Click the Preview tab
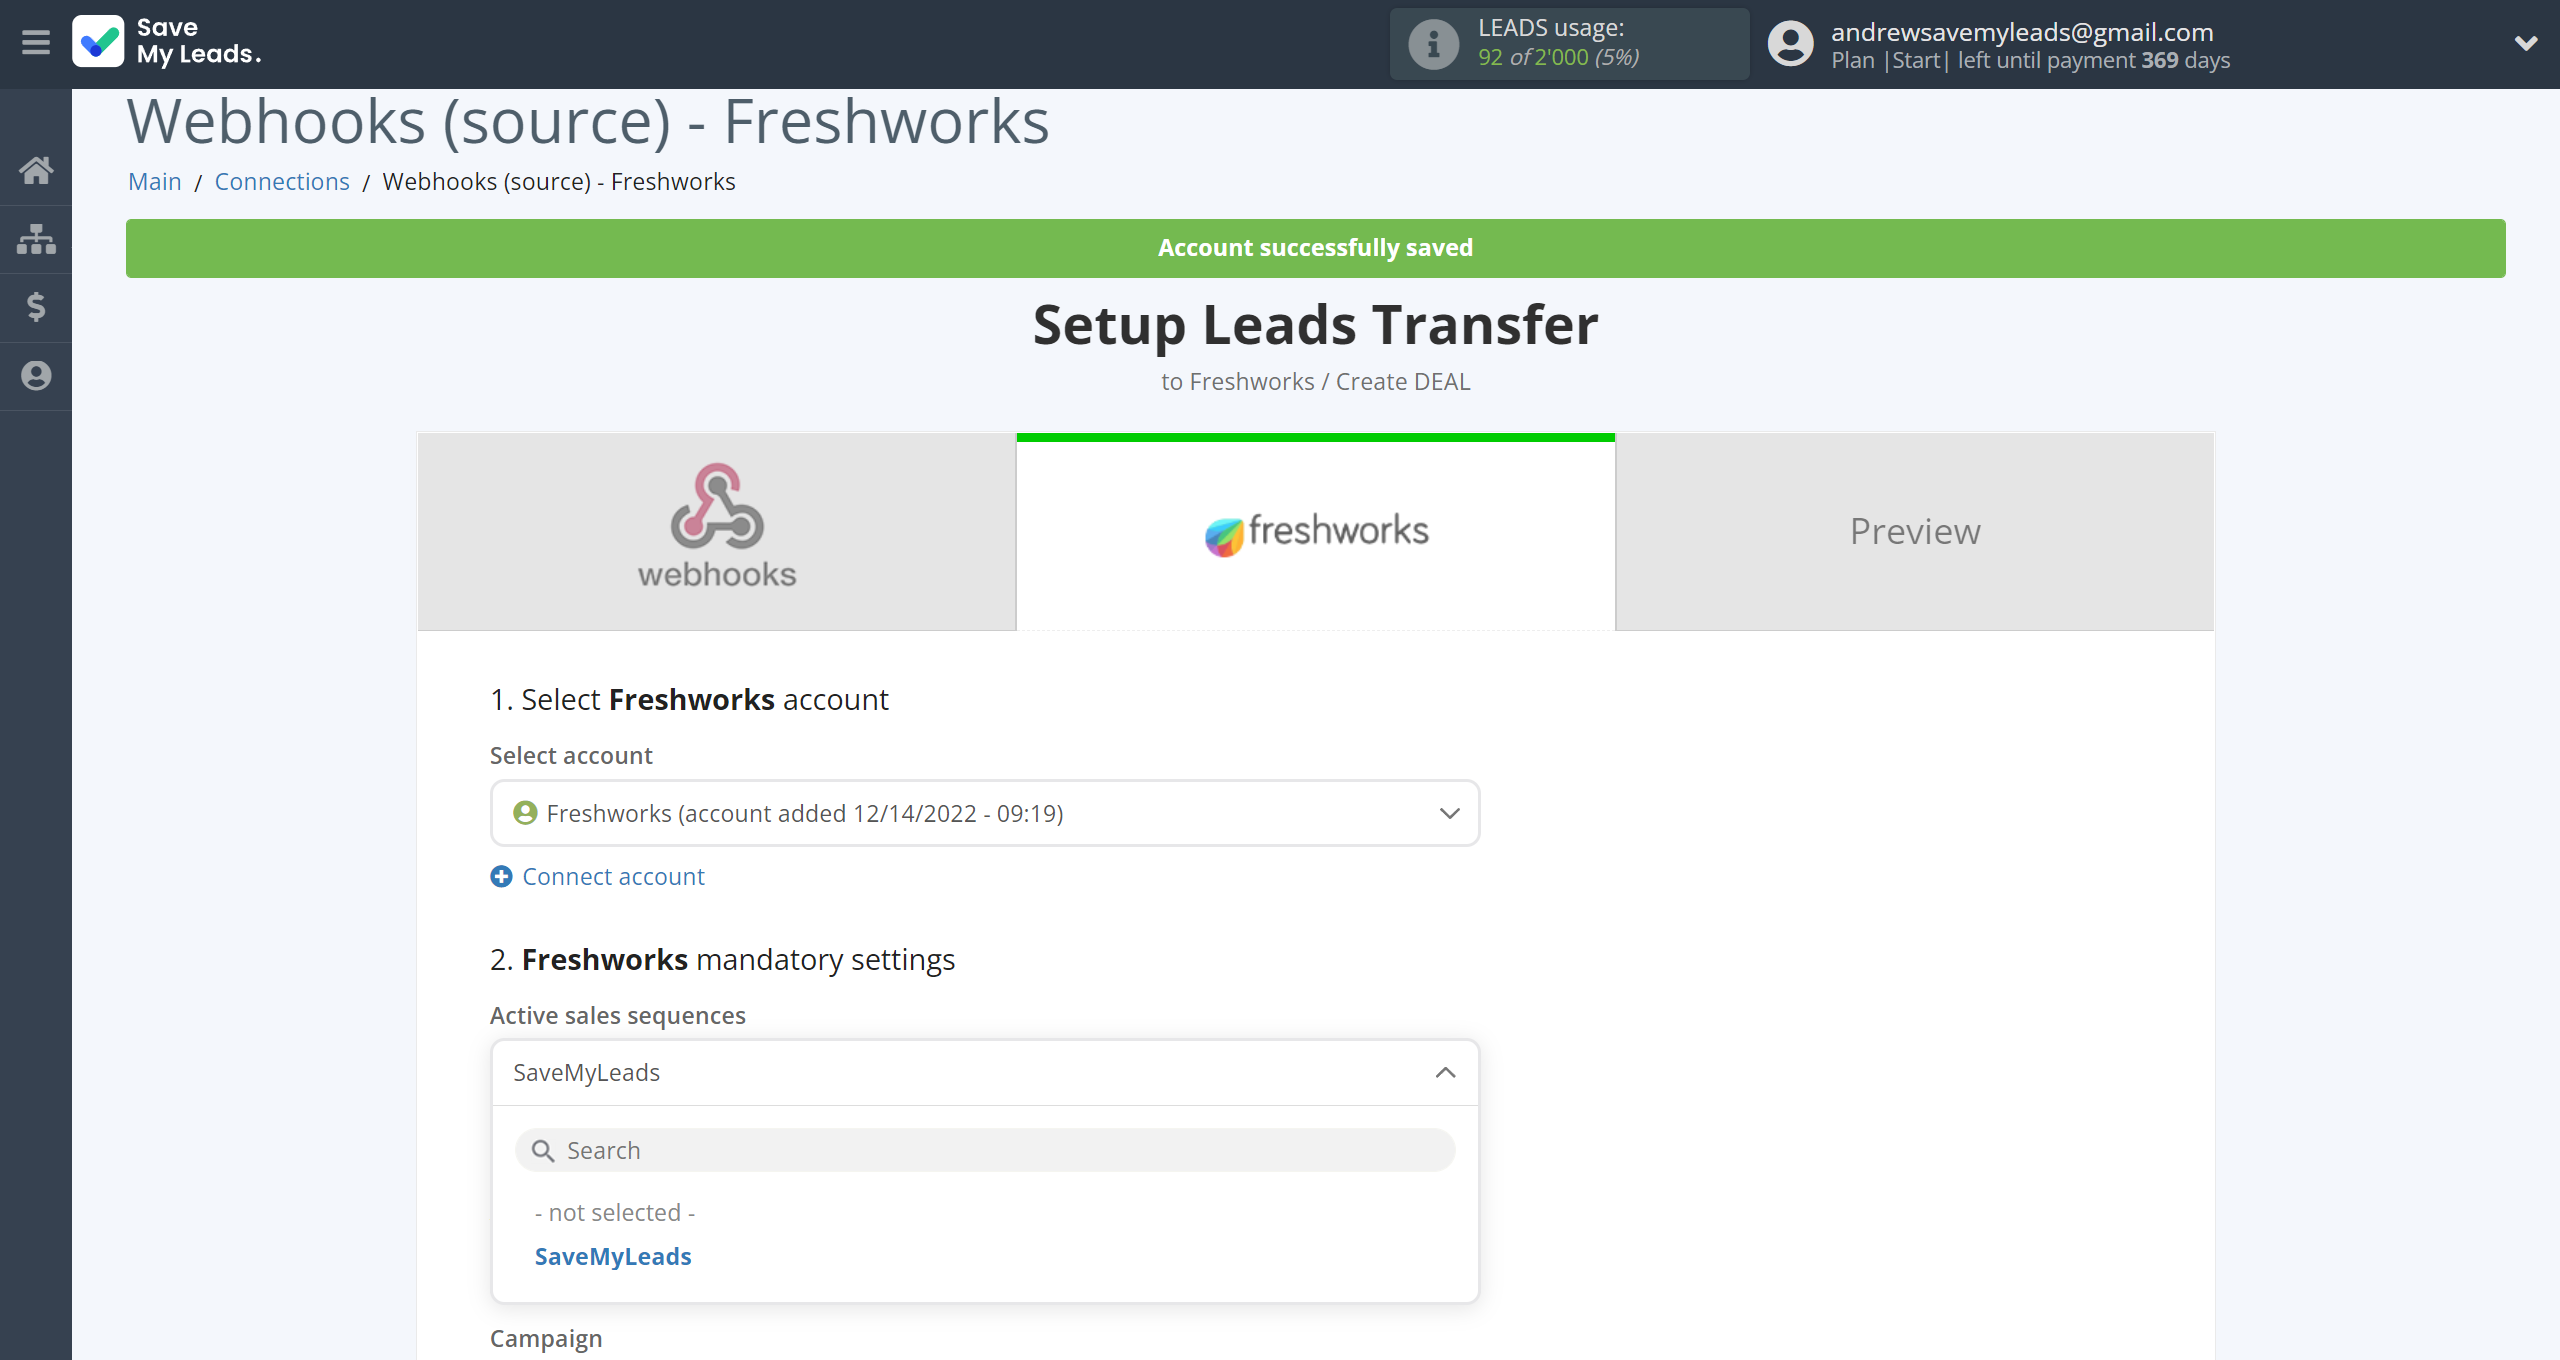 1915,530
